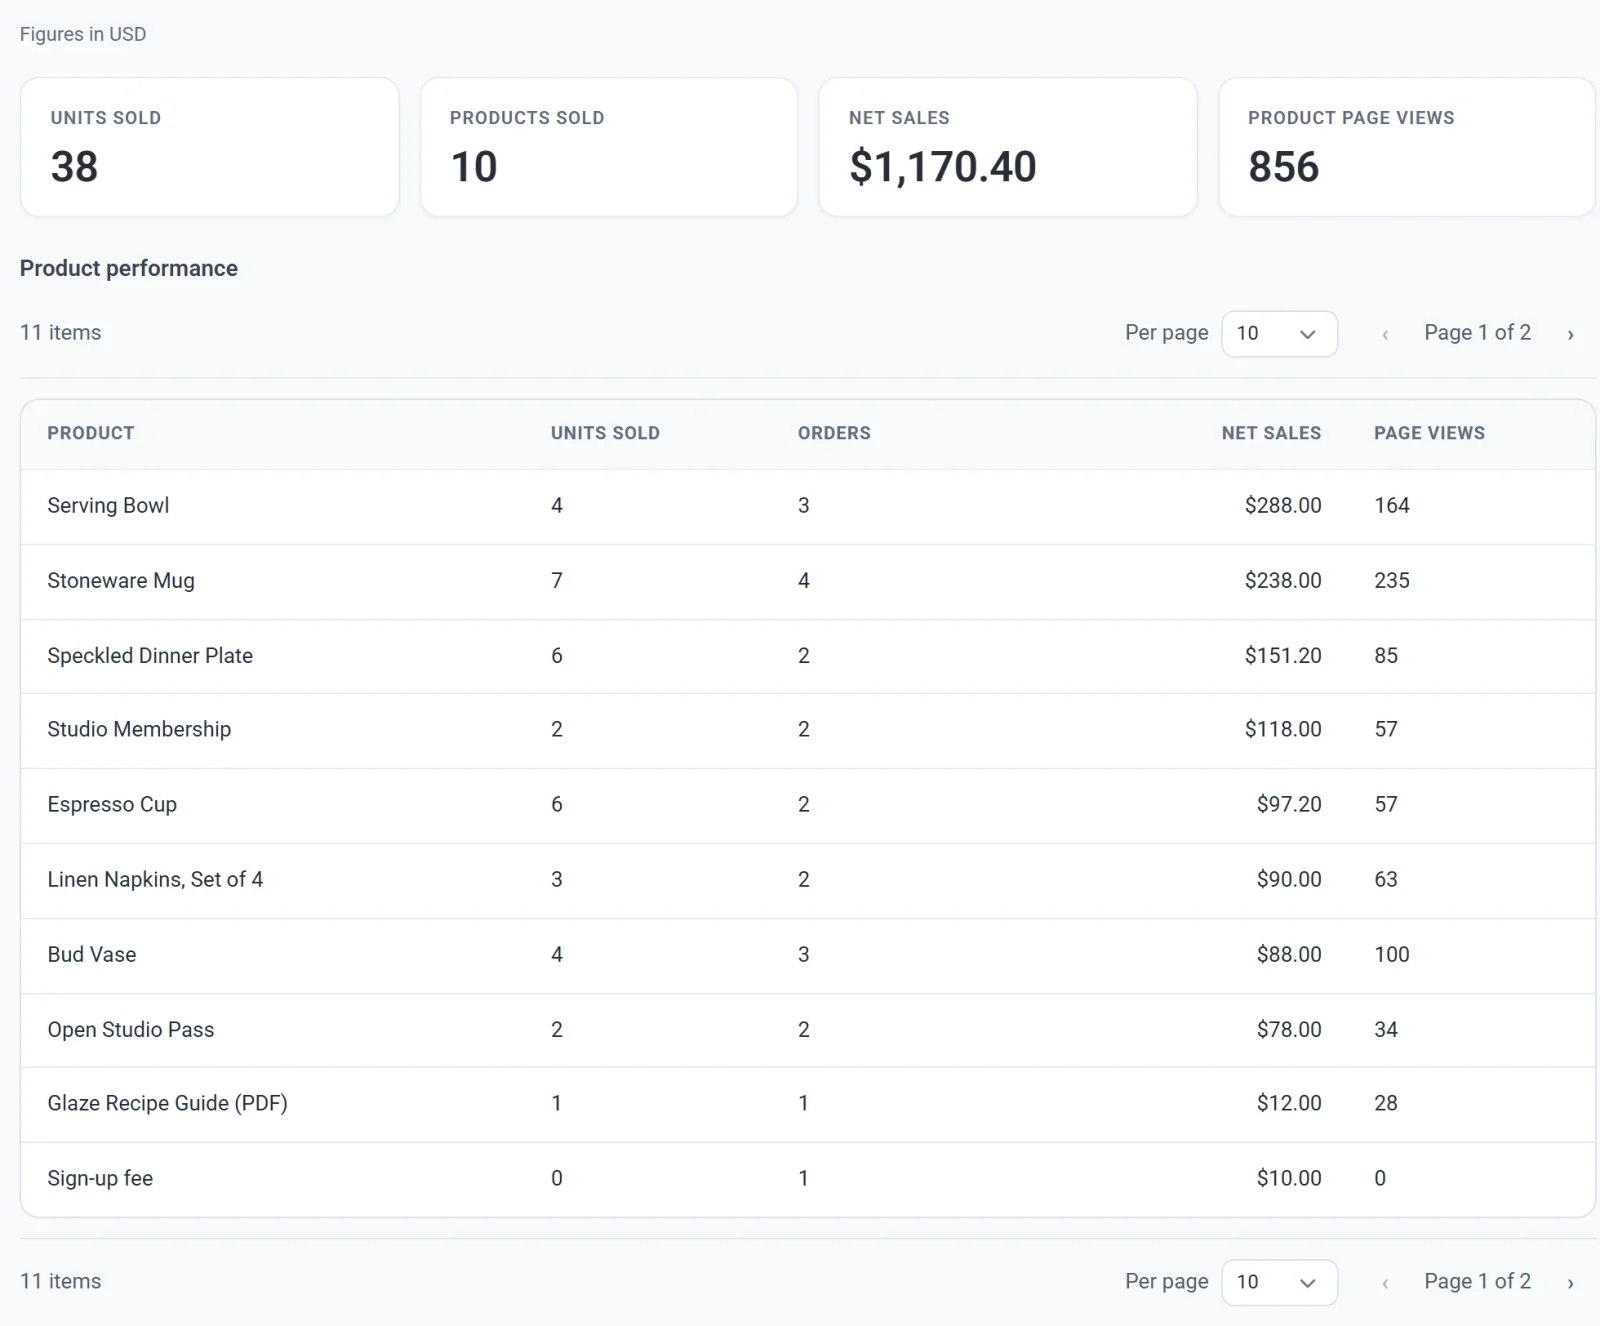Click the 164 page views value
This screenshot has height=1326, width=1600.
[1392, 506]
